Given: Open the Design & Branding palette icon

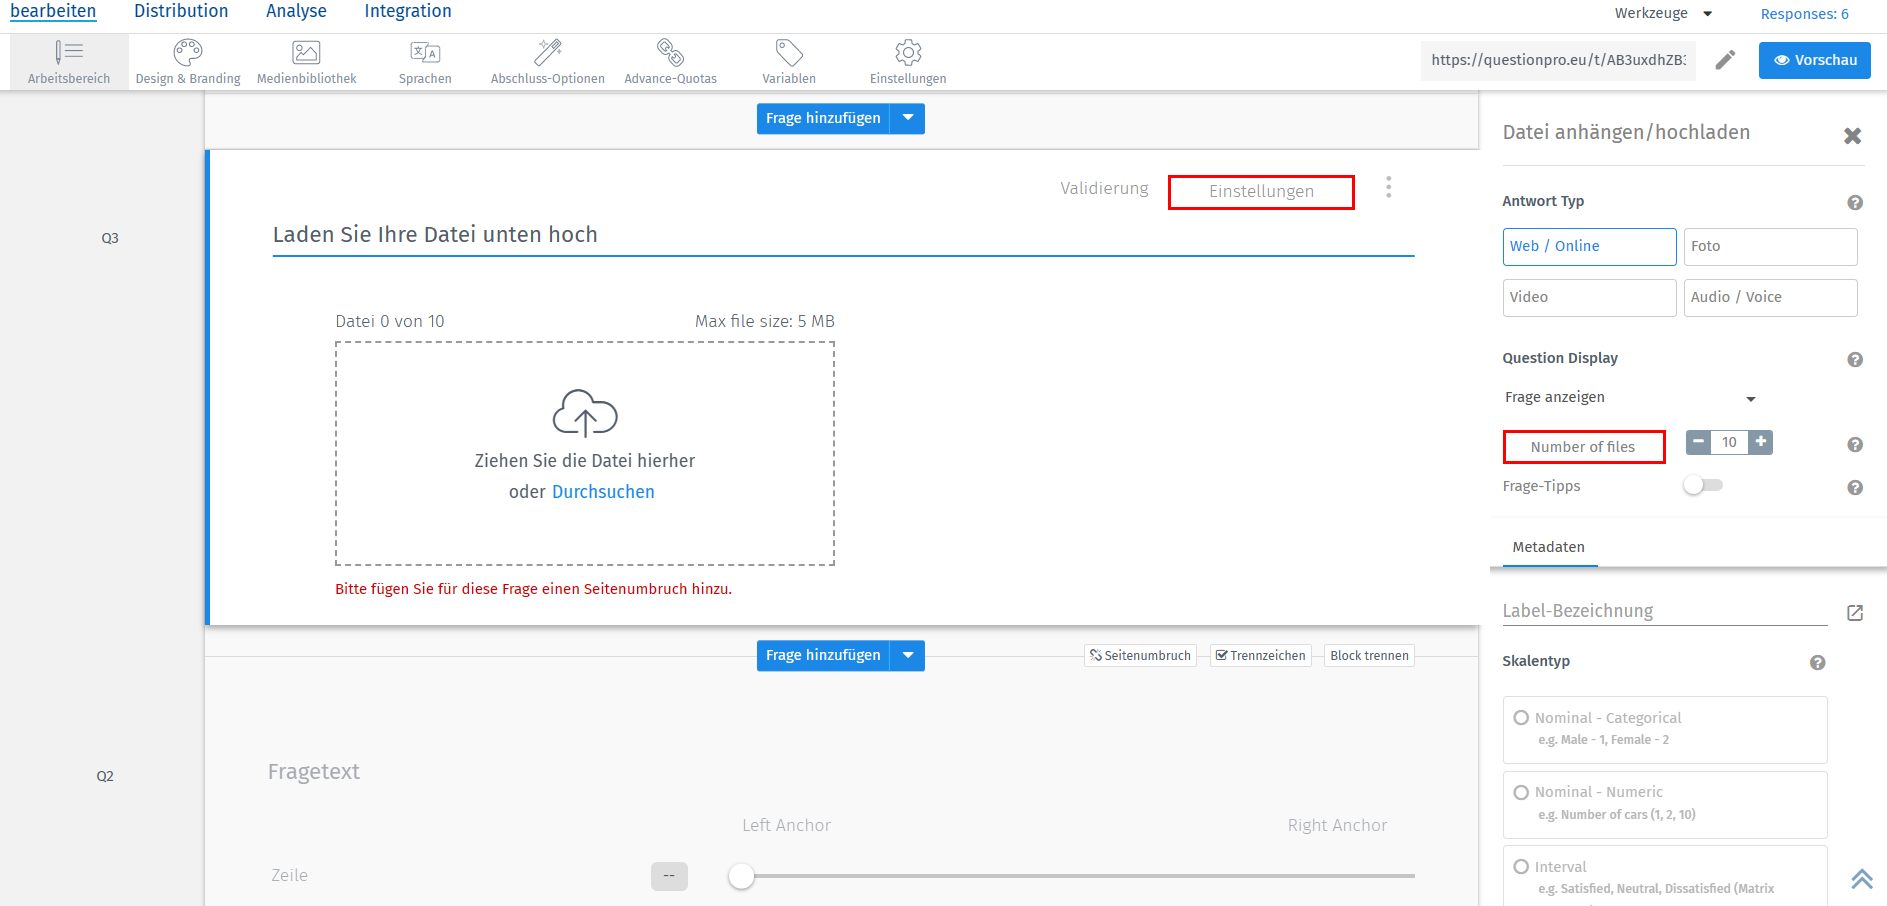Looking at the screenshot, I should pyautogui.click(x=188, y=52).
